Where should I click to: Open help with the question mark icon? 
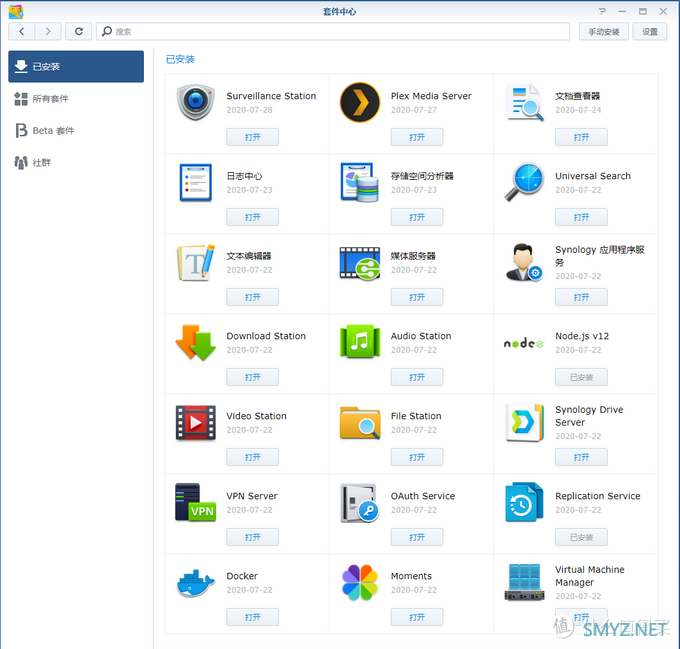point(602,11)
